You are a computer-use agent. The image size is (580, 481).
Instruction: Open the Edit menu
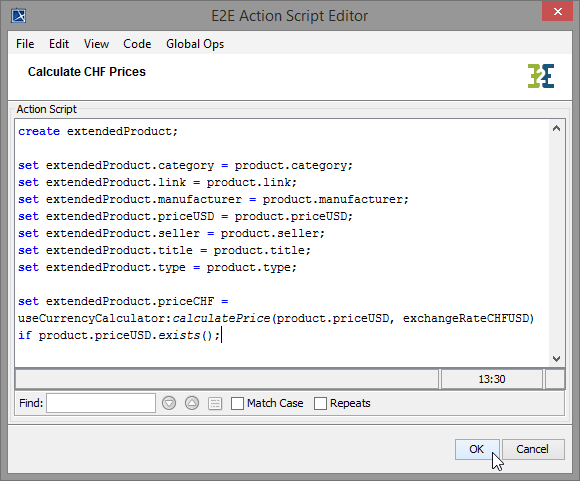click(x=59, y=44)
